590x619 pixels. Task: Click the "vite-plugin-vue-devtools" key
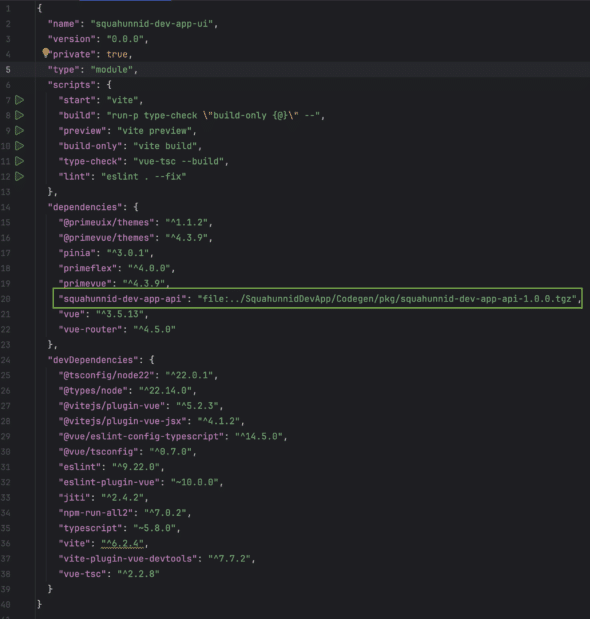click(128, 559)
